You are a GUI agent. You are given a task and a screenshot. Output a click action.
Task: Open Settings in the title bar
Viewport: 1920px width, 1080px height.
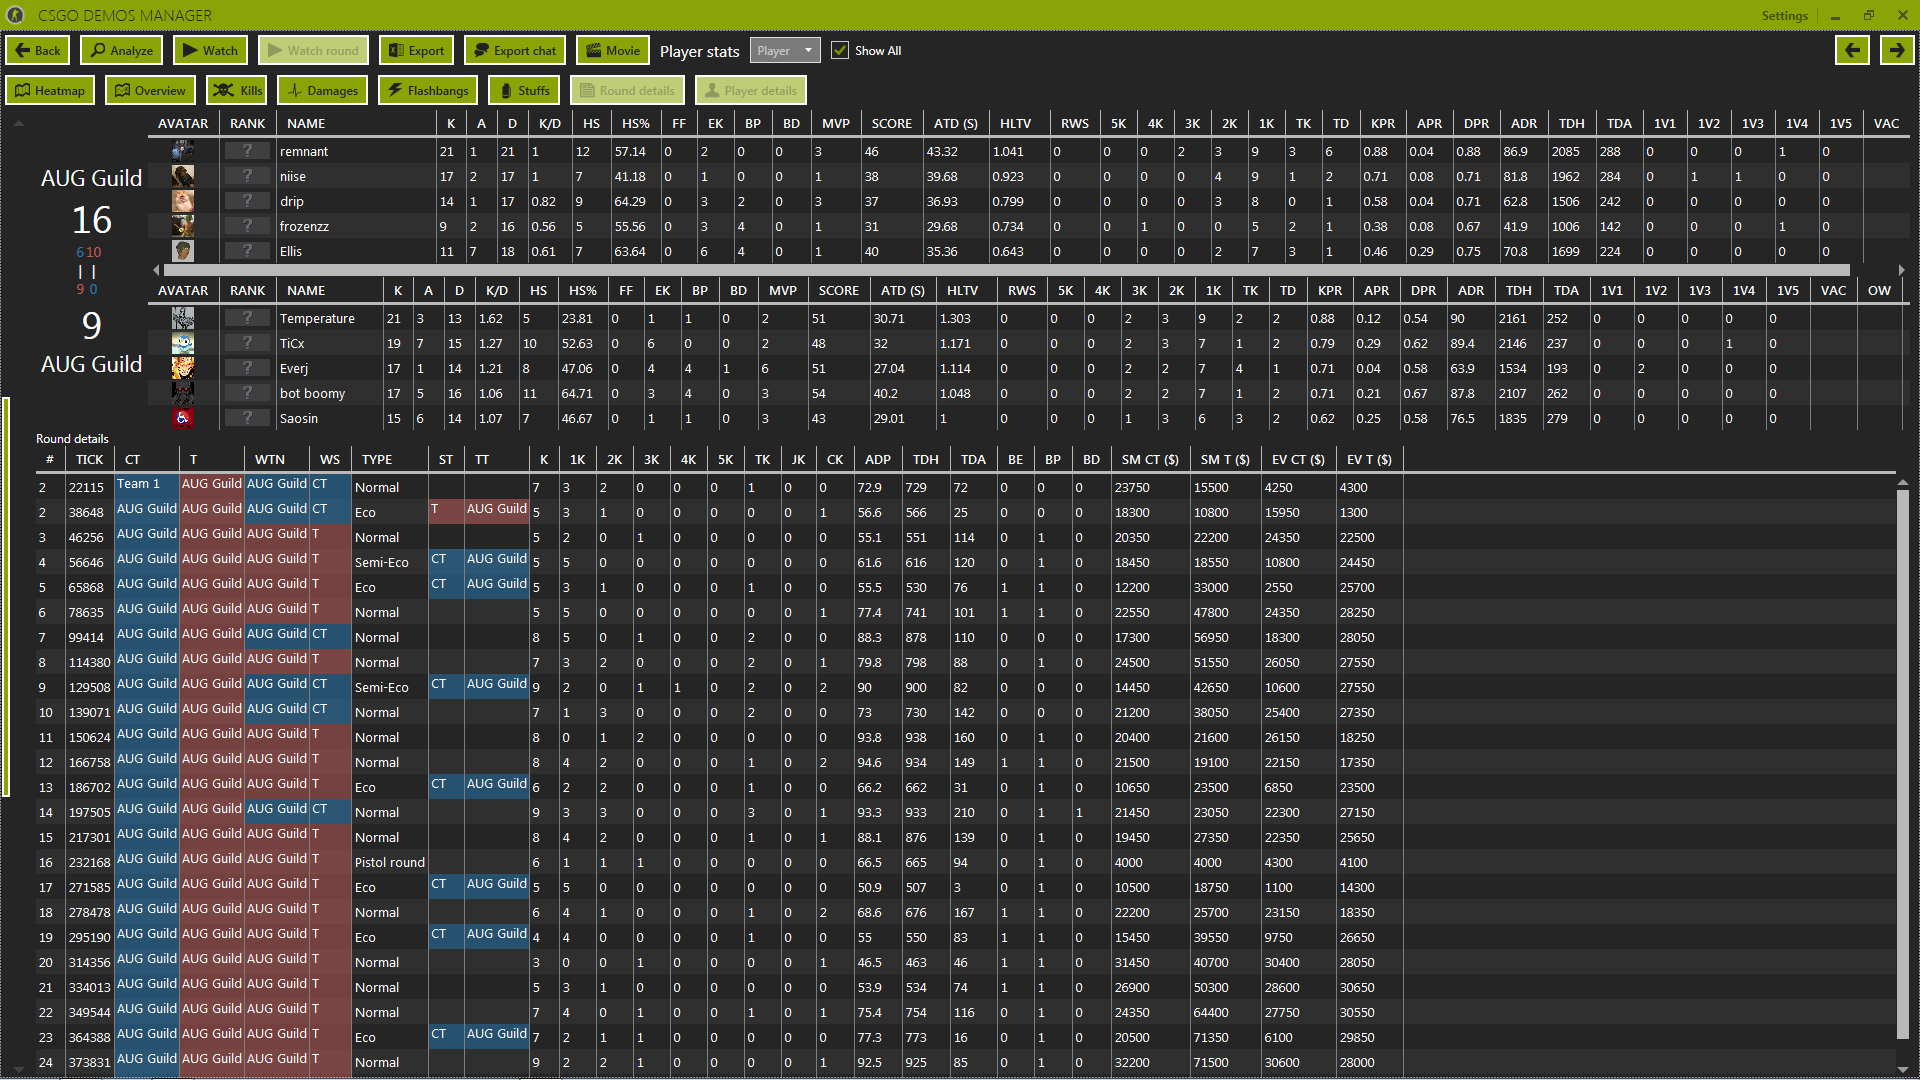click(x=1784, y=15)
